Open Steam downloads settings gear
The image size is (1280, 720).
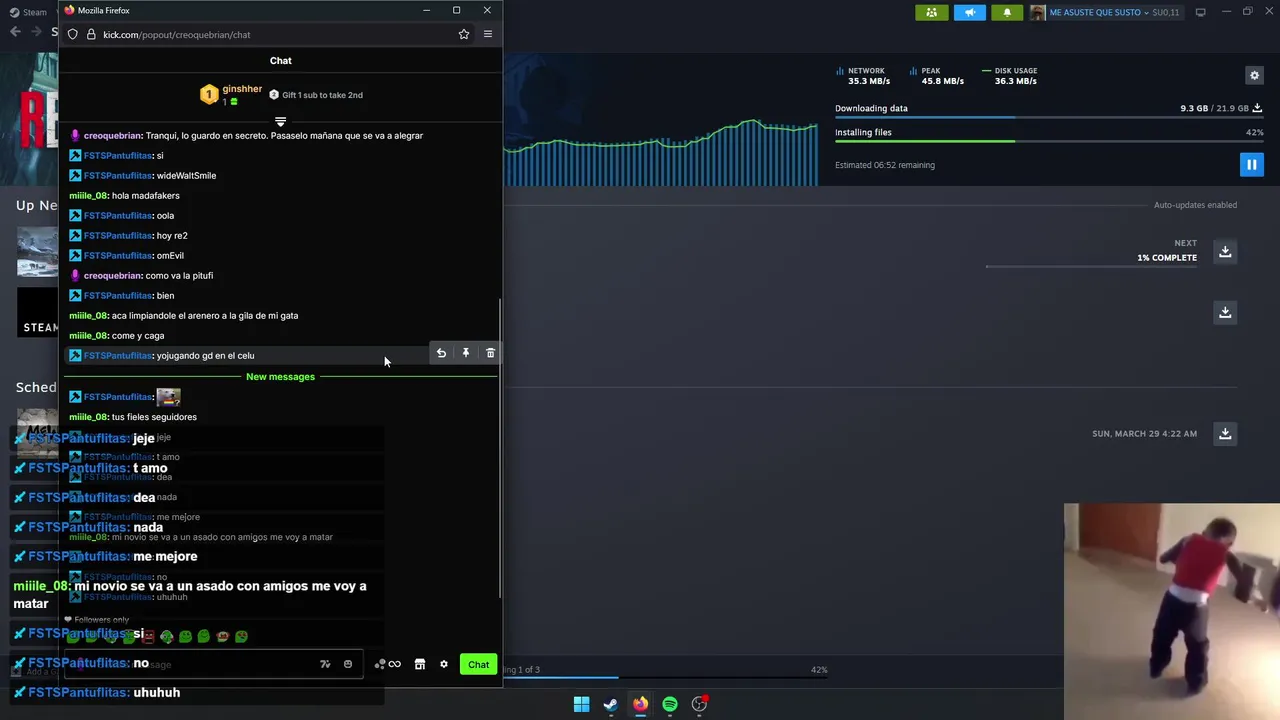click(1254, 75)
